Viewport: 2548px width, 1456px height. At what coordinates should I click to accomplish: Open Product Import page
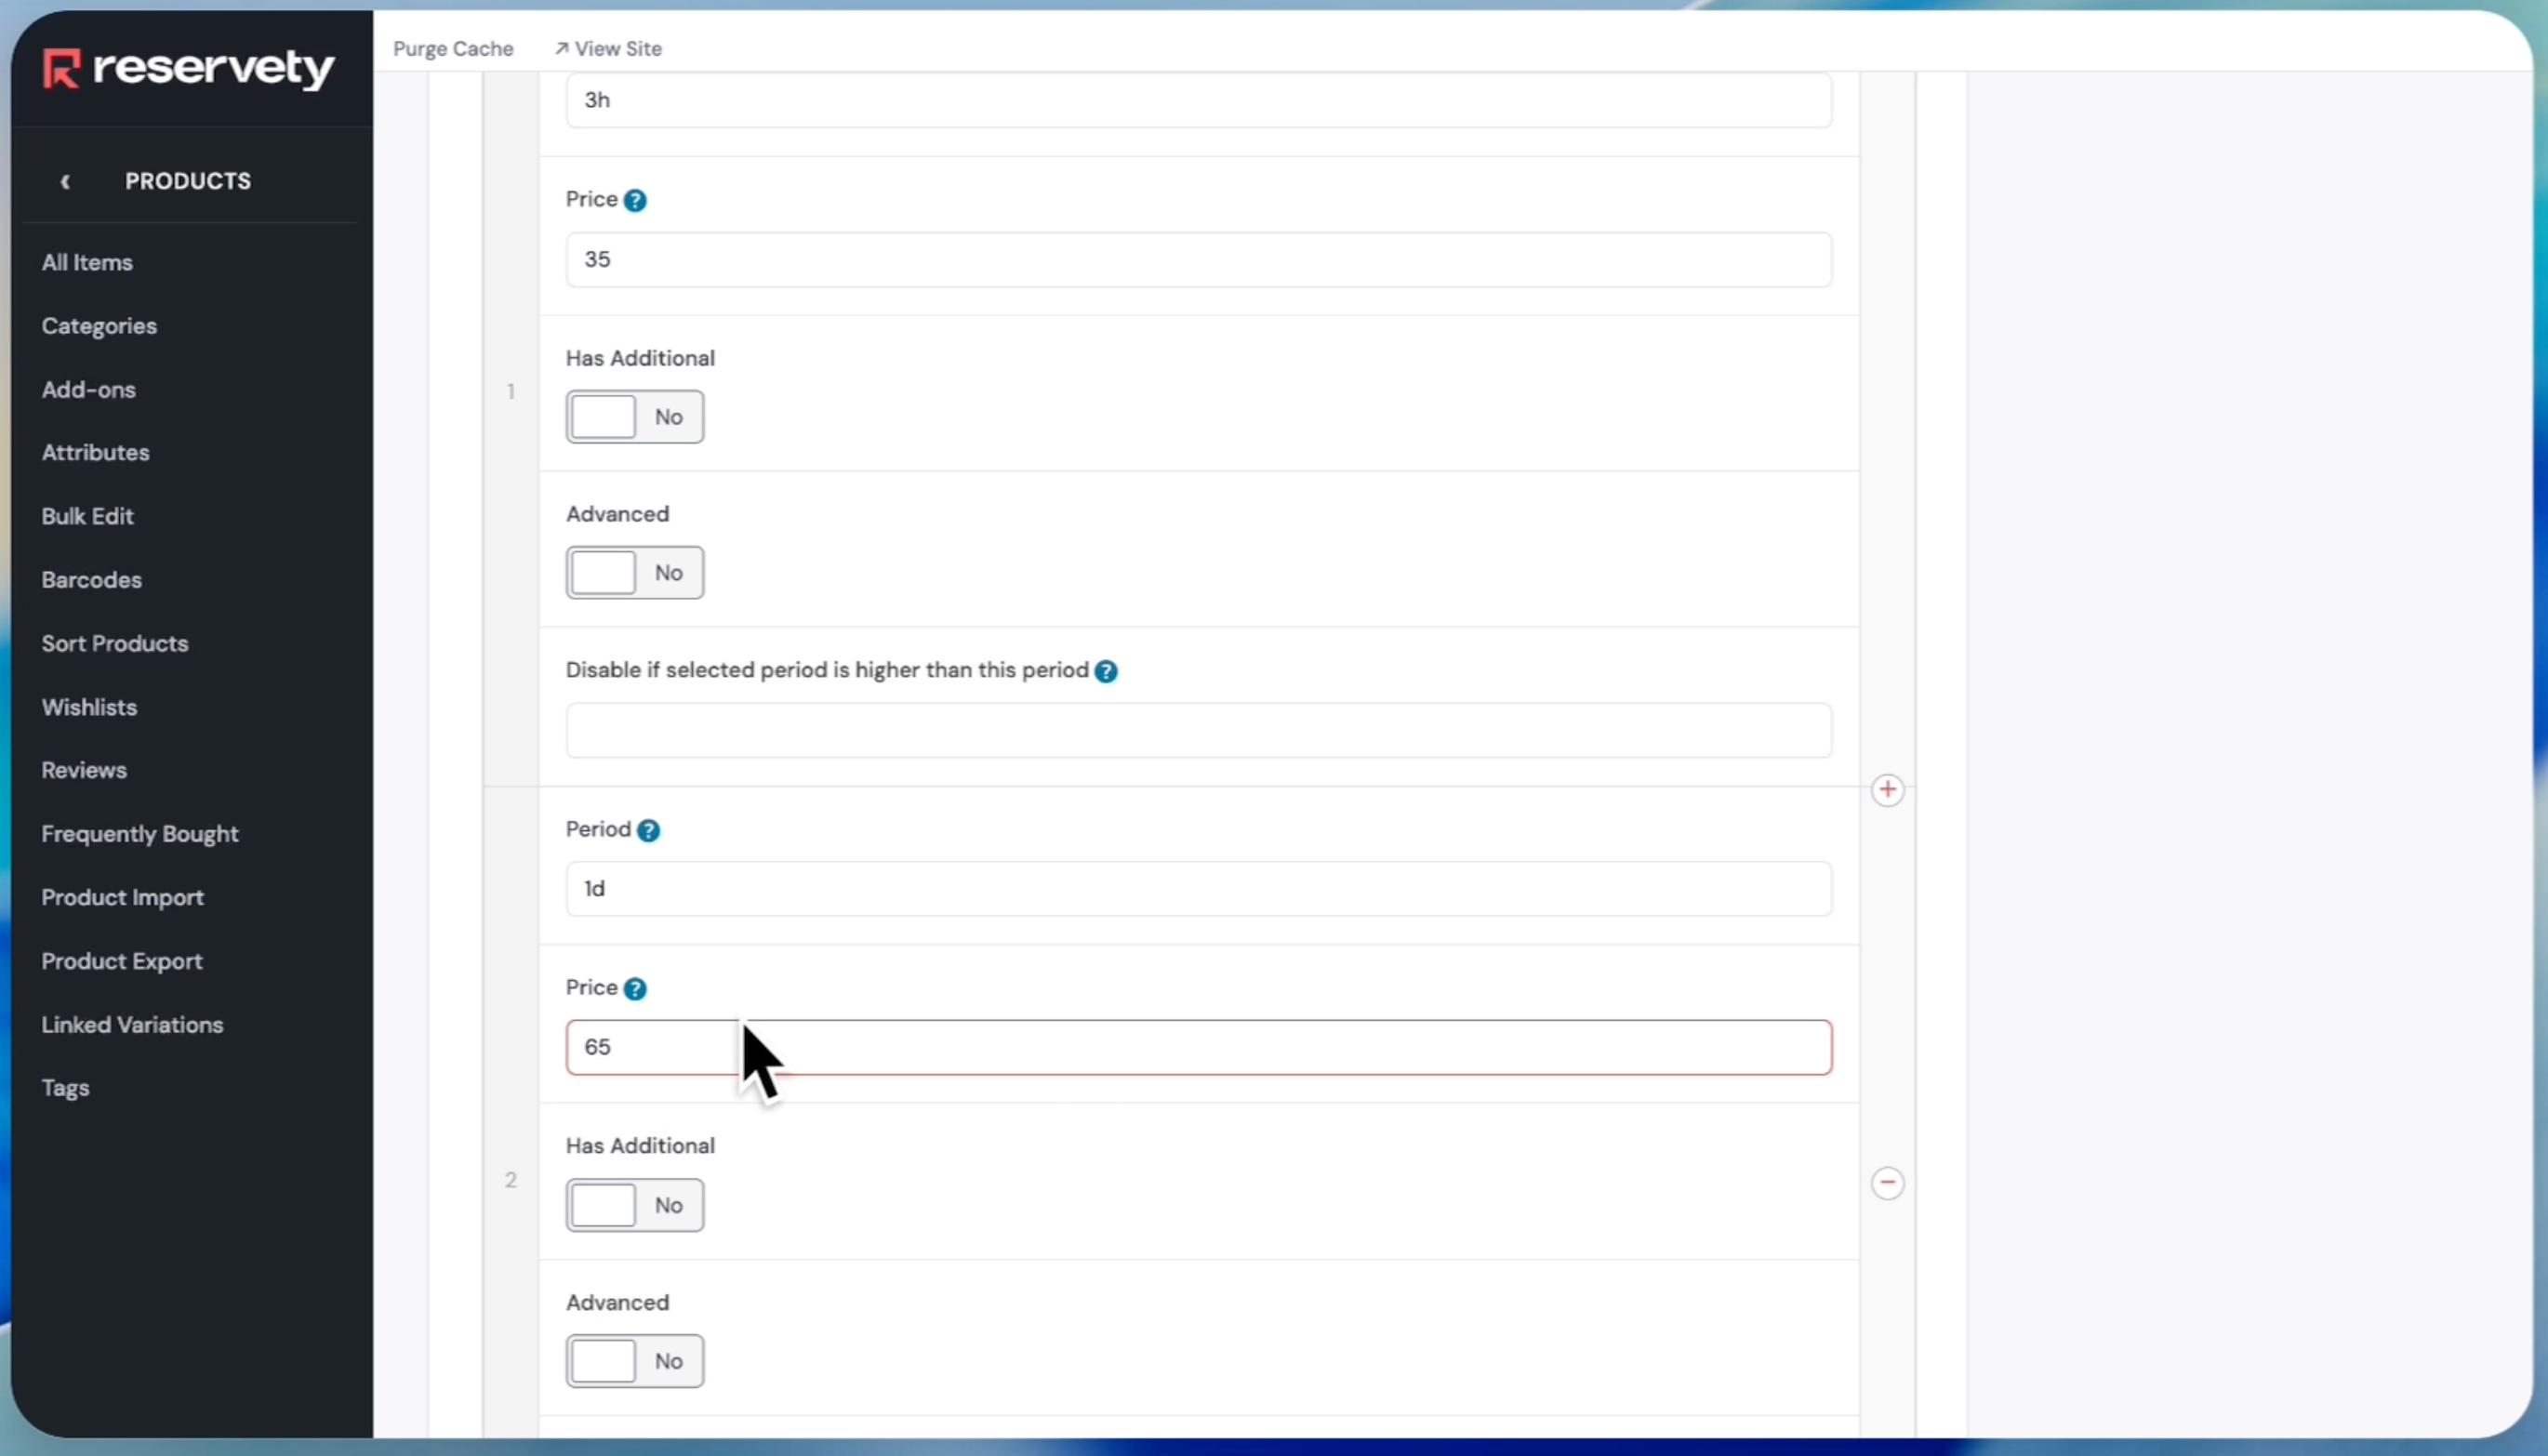point(122,897)
